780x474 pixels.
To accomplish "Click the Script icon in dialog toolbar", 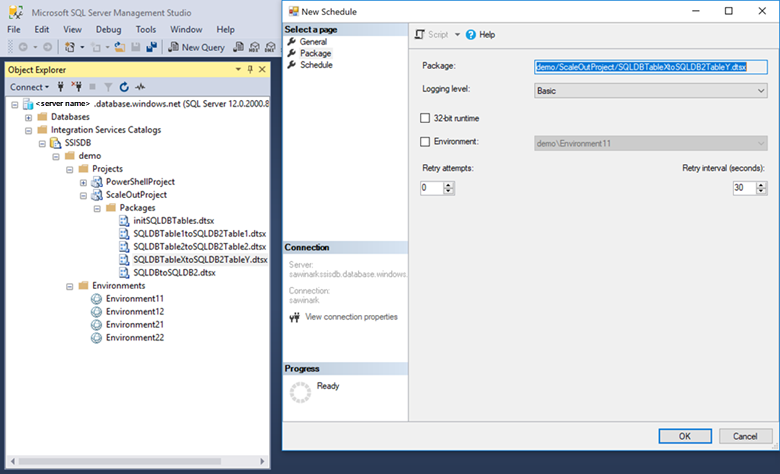I will (x=420, y=34).
